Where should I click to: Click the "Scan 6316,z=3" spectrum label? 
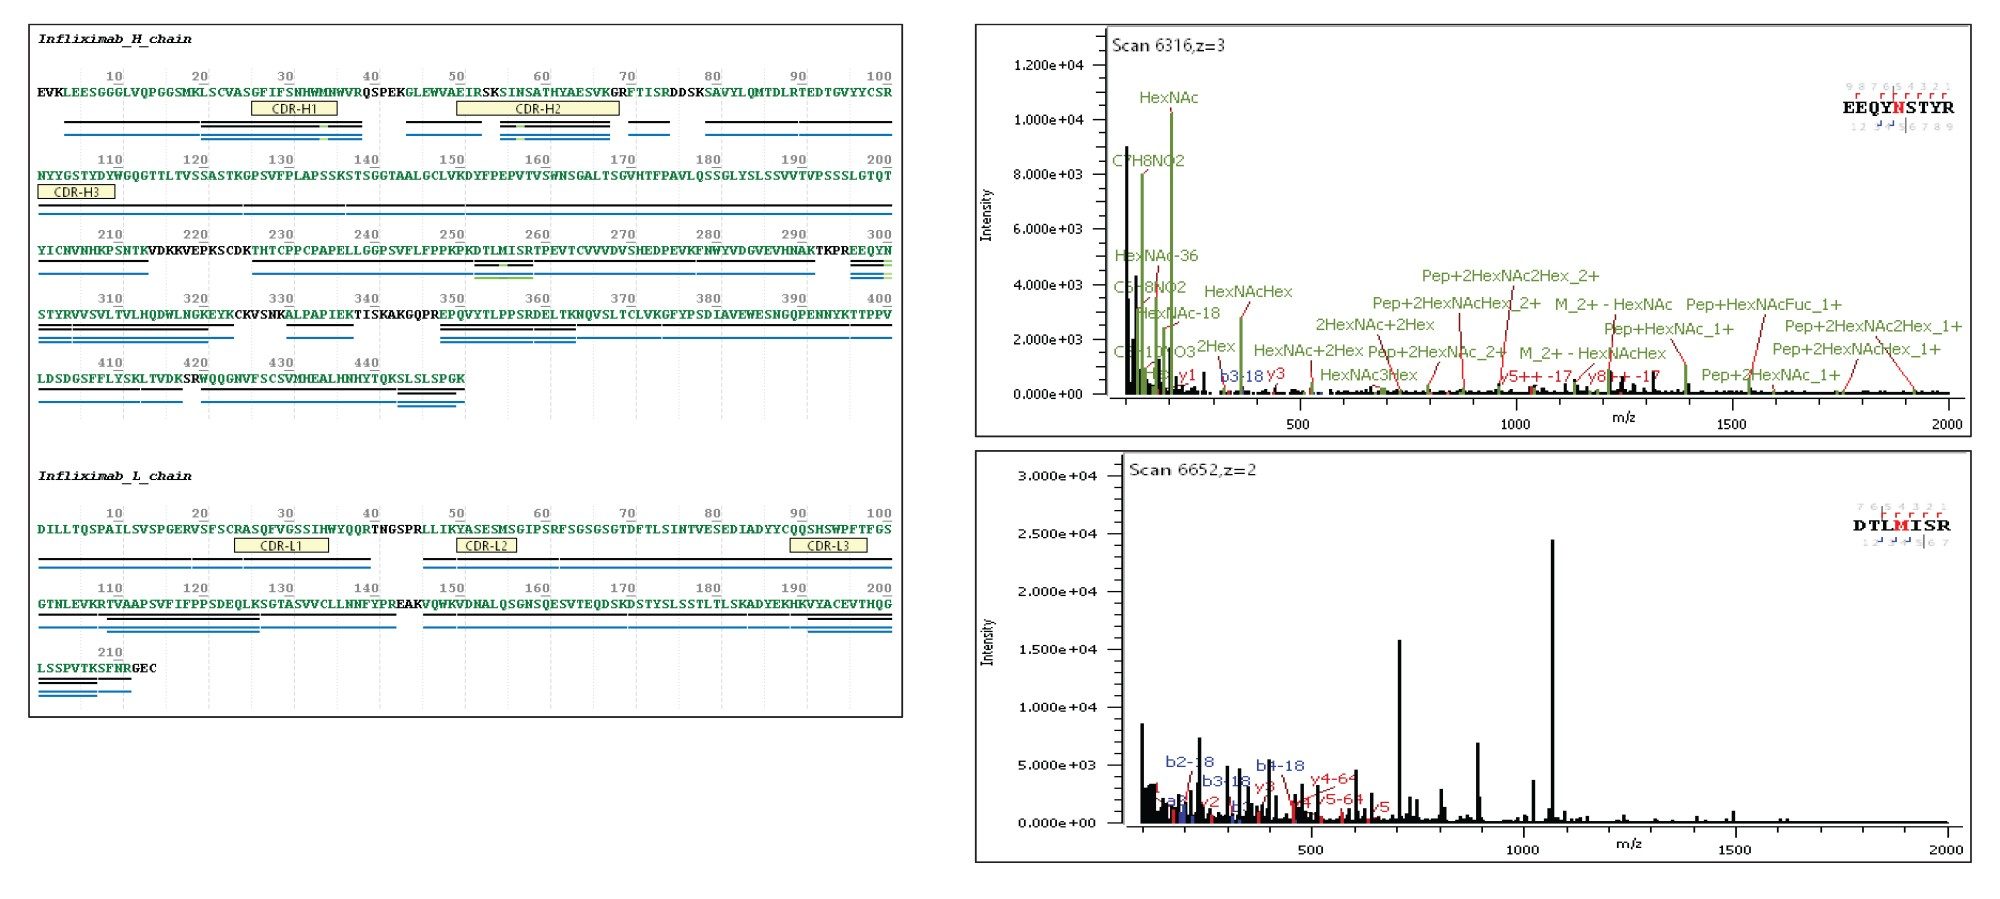point(1168,45)
